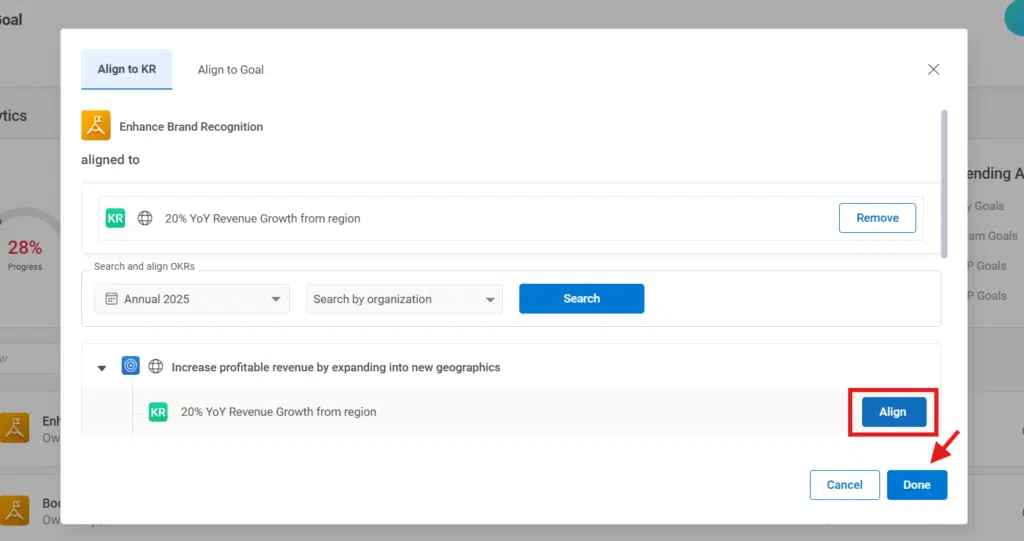Click the orange Enhance Brand Recognition goal icon
The height and width of the screenshot is (541, 1024).
pos(96,126)
